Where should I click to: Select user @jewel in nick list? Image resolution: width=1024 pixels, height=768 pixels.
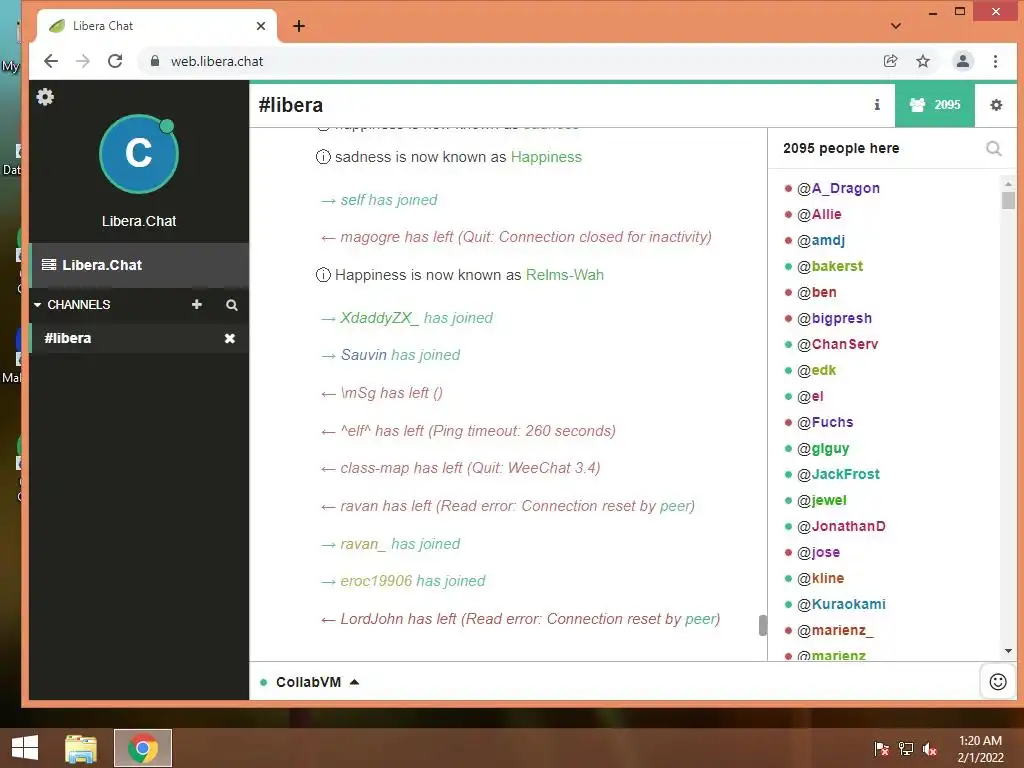(822, 500)
